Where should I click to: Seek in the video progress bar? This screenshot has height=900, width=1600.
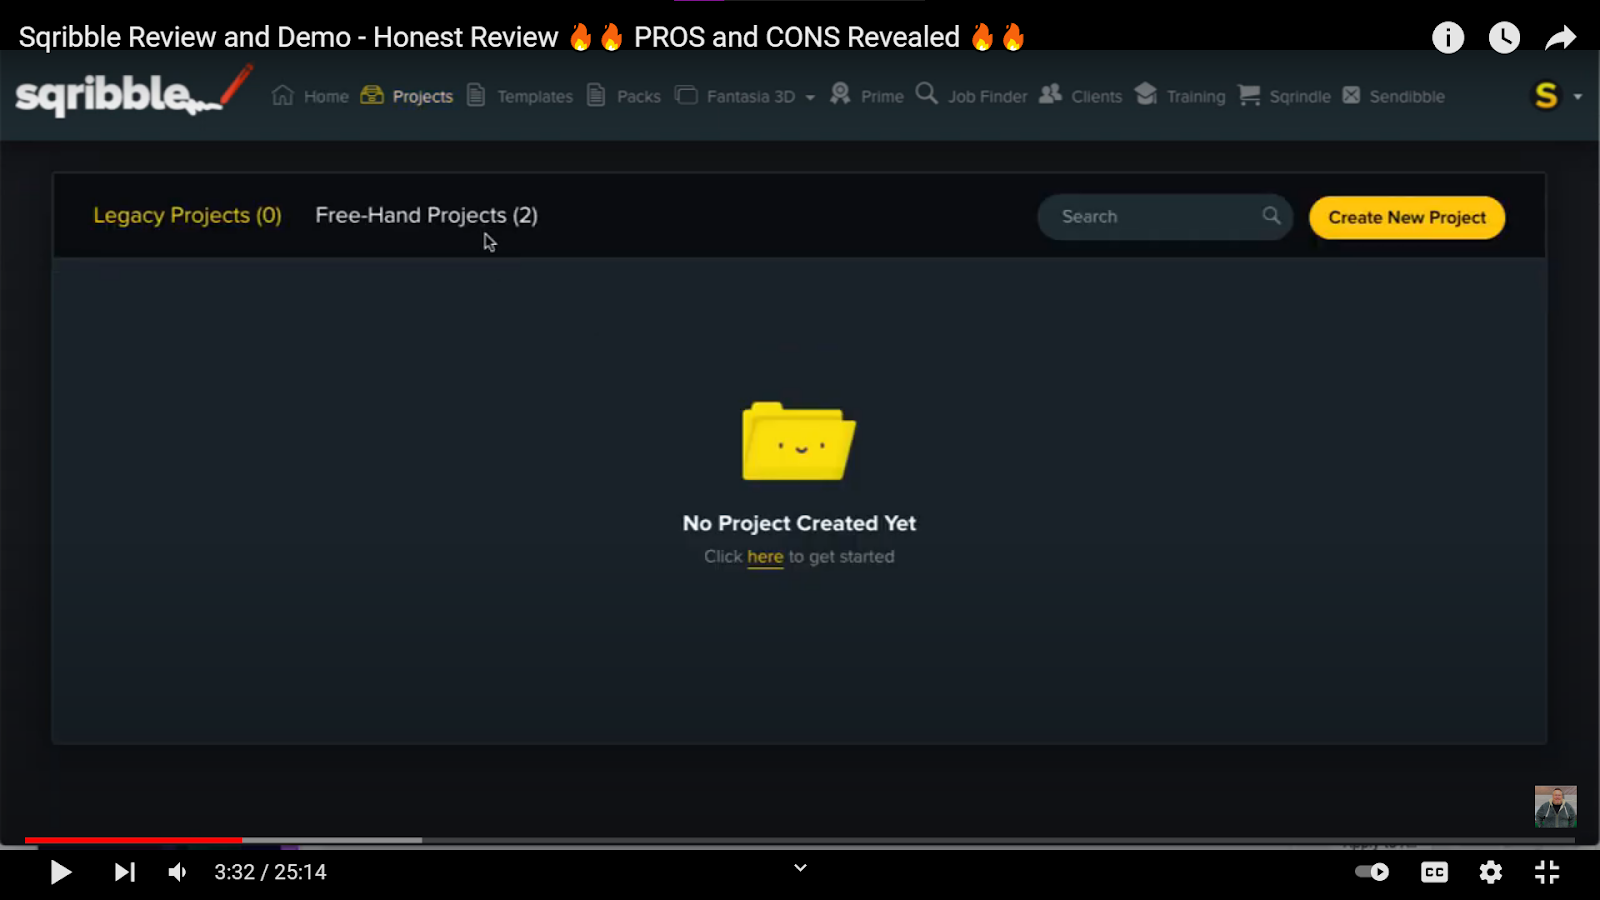point(800,840)
